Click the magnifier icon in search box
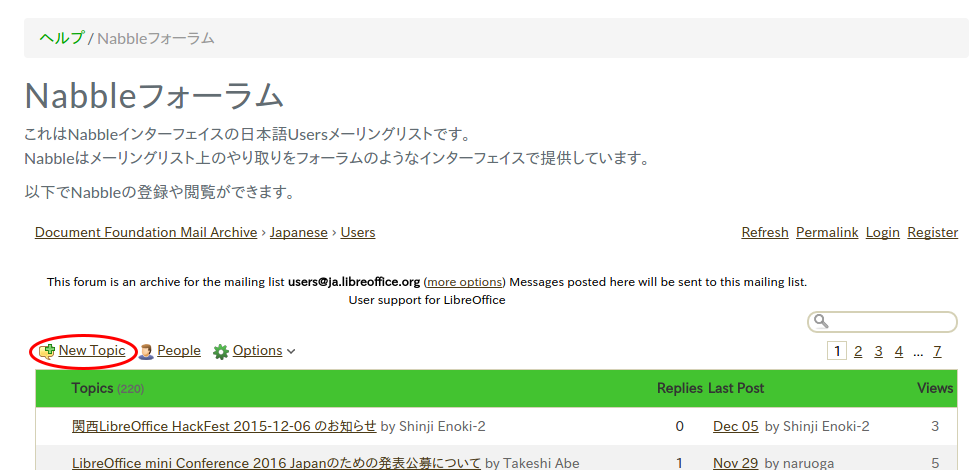Screen dimensions: 980x470 point(821,321)
